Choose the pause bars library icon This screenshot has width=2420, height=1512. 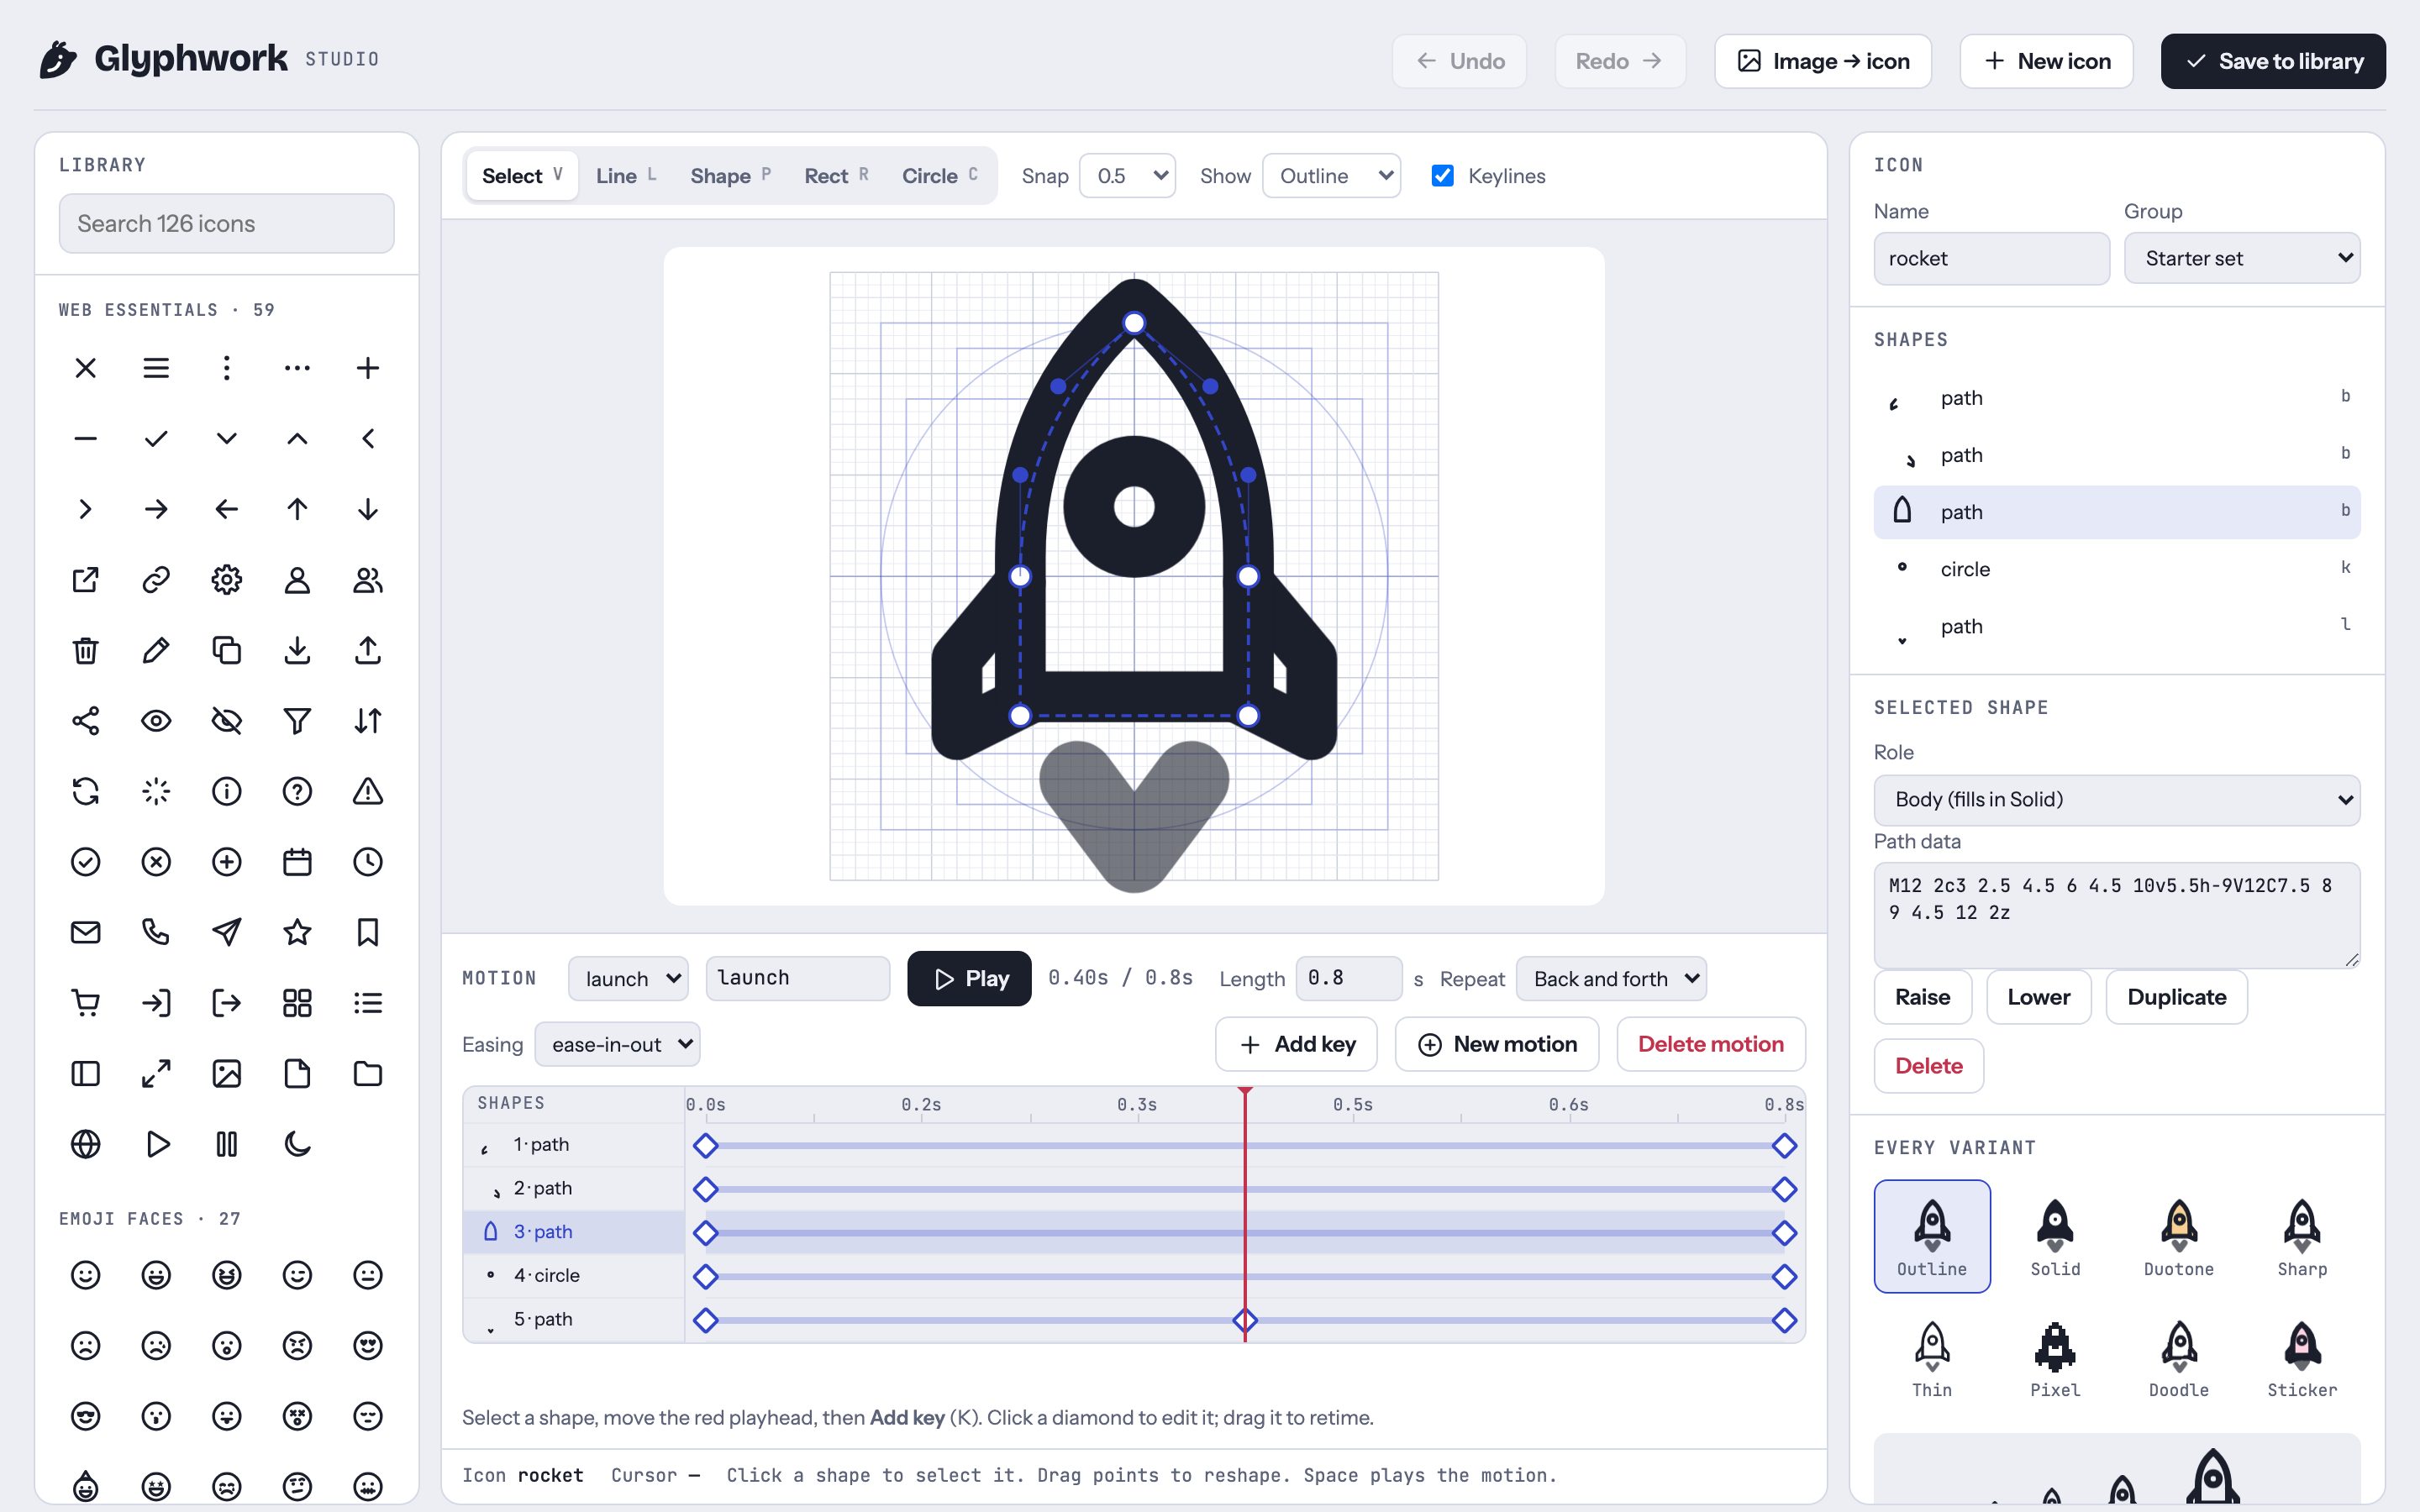[227, 1144]
